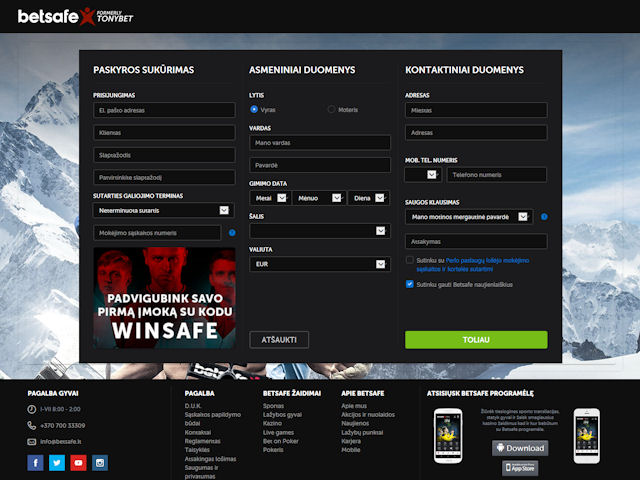Click the Klientas username field
The image size is (640, 480).
164,133
